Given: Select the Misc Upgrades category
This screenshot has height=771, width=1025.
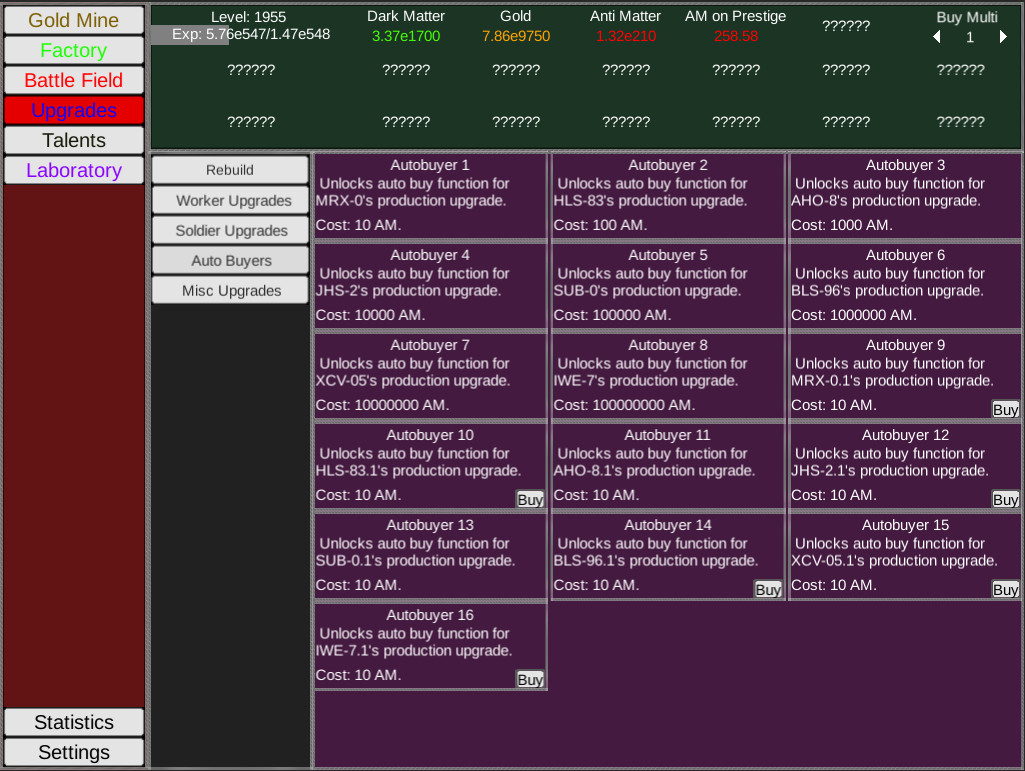Looking at the screenshot, I should 230,290.
